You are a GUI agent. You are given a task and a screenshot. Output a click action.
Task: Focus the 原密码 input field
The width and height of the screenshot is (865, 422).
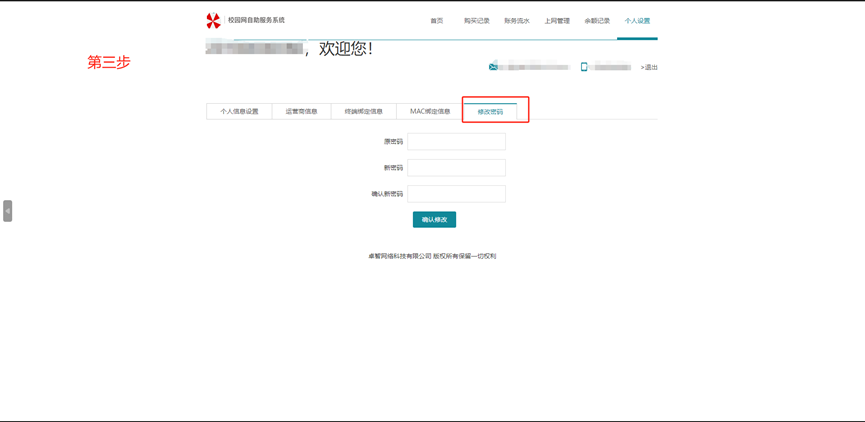pos(456,142)
